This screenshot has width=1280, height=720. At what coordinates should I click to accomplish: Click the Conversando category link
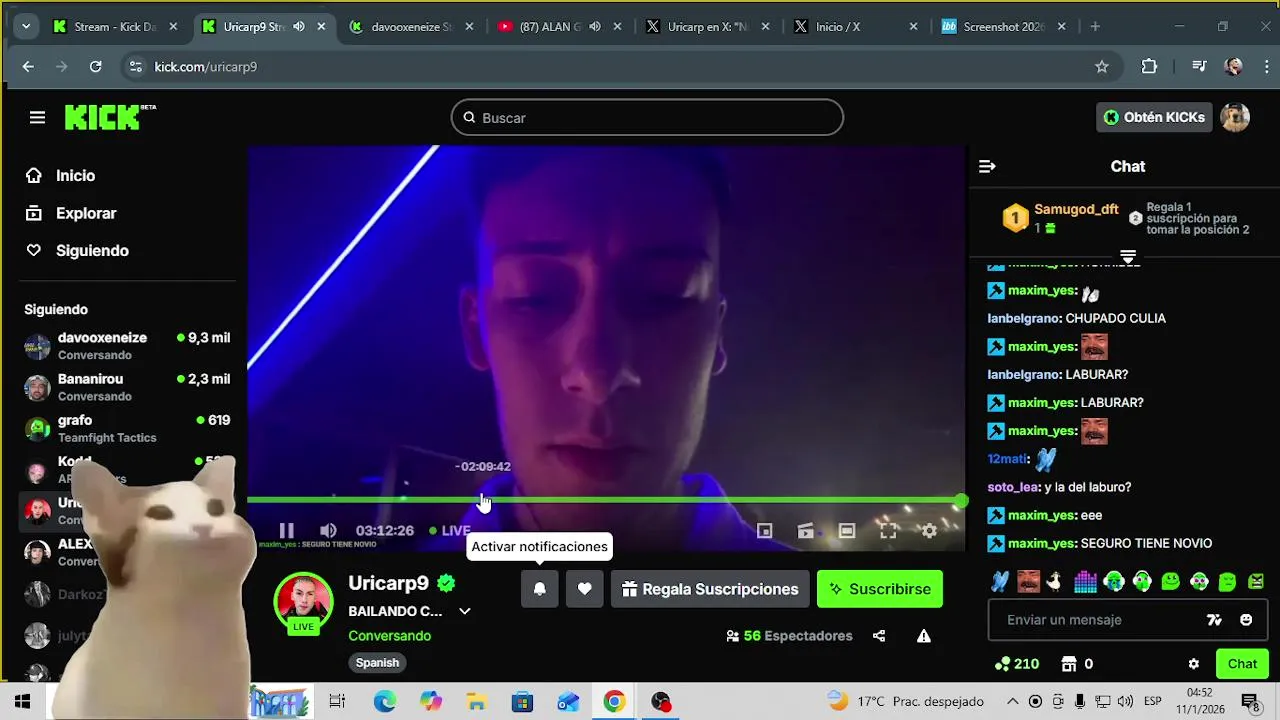click(389, 636)
